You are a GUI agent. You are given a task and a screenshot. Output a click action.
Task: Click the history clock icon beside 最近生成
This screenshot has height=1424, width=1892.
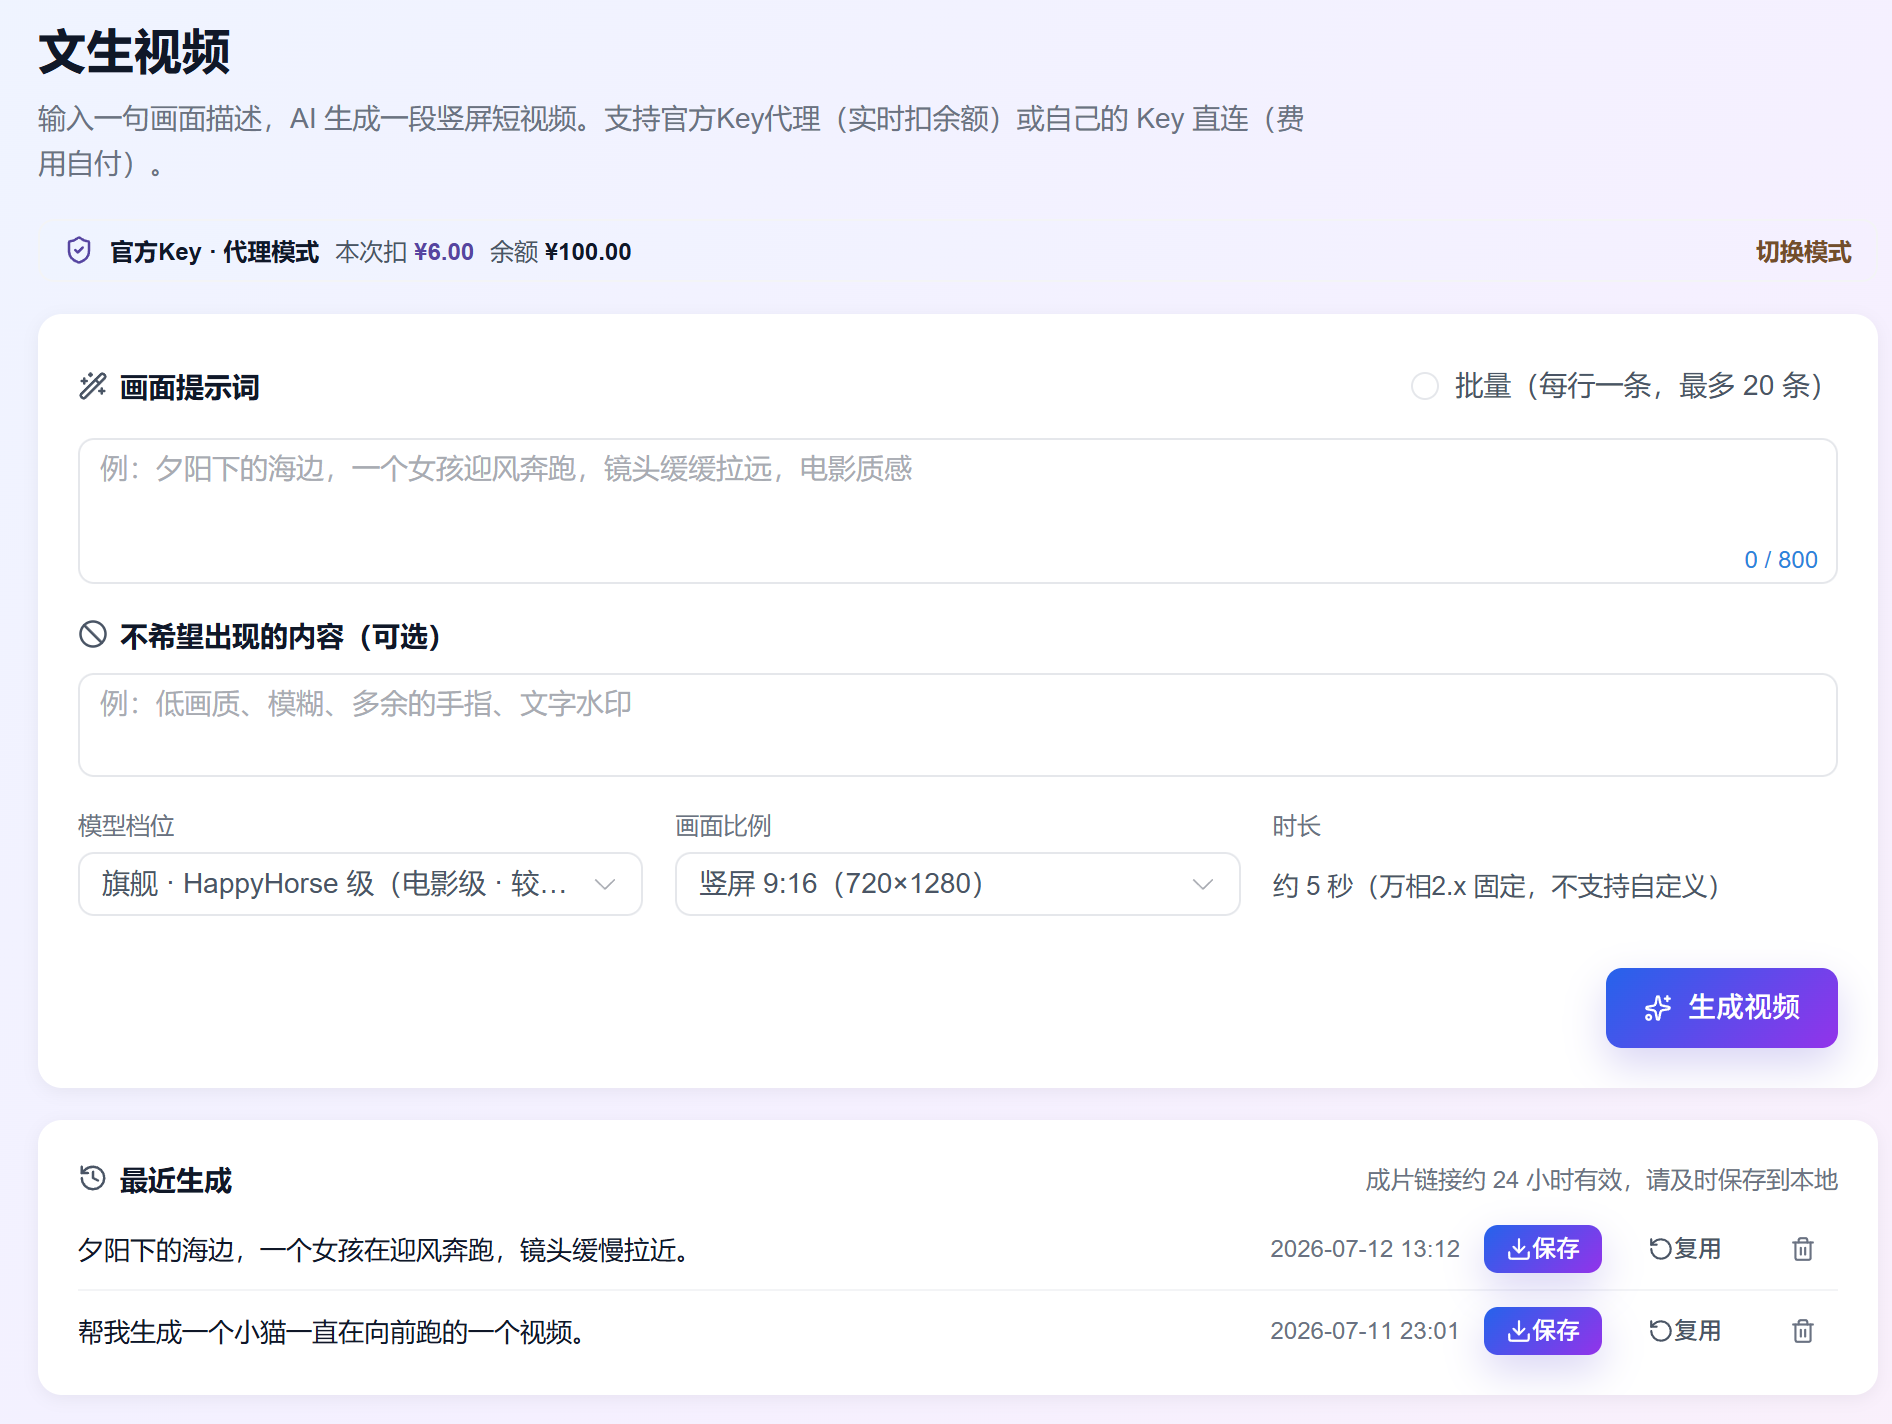click(93, 1178)
